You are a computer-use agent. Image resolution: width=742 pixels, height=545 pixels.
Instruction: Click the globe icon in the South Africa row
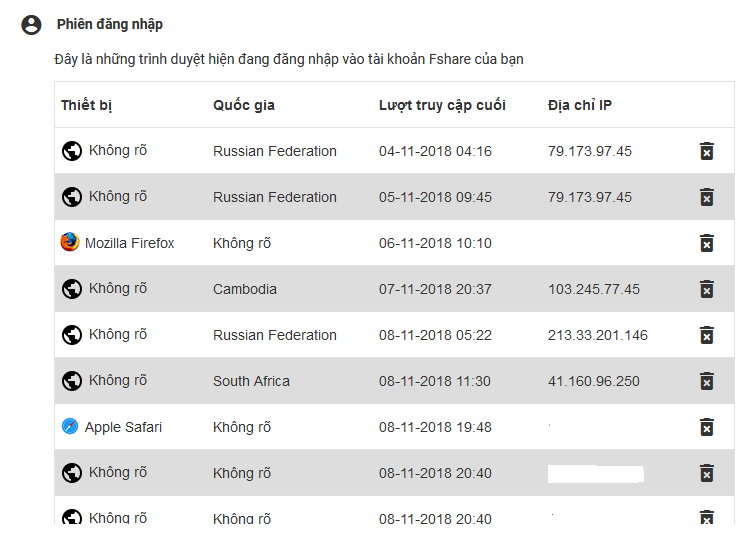(72, 381)
